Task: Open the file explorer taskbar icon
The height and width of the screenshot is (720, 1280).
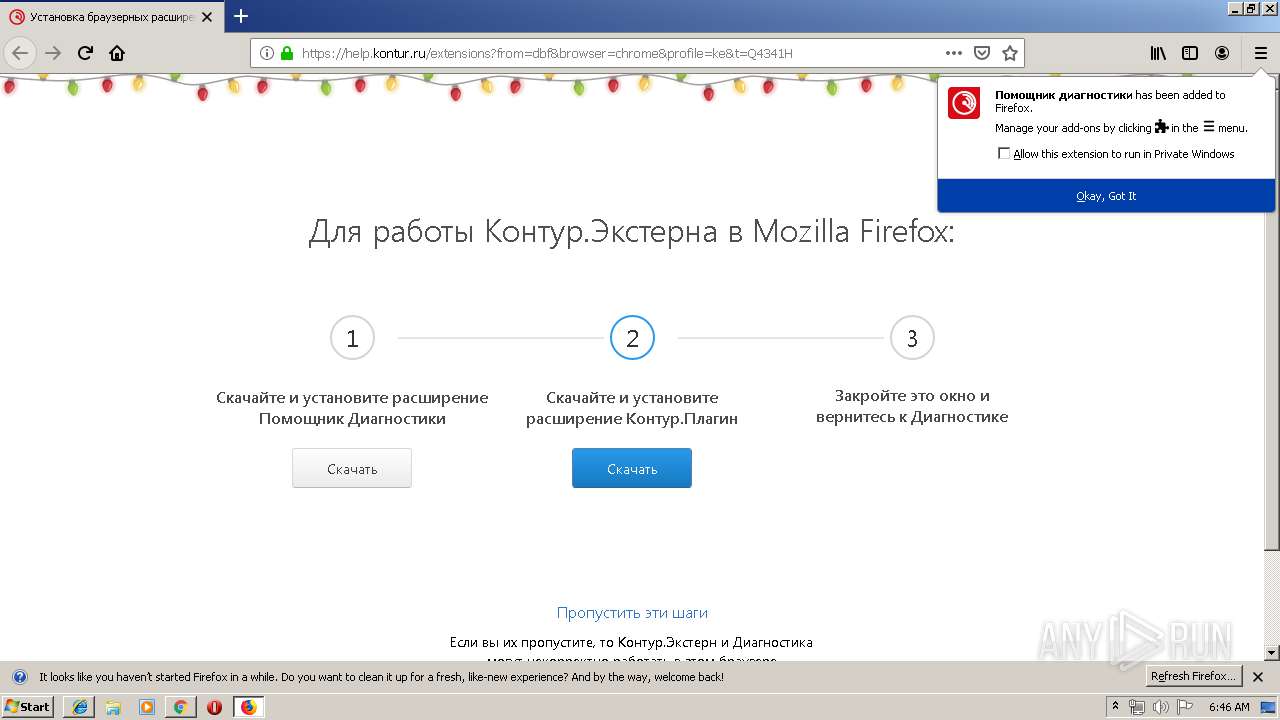Action: coord(113,706)
